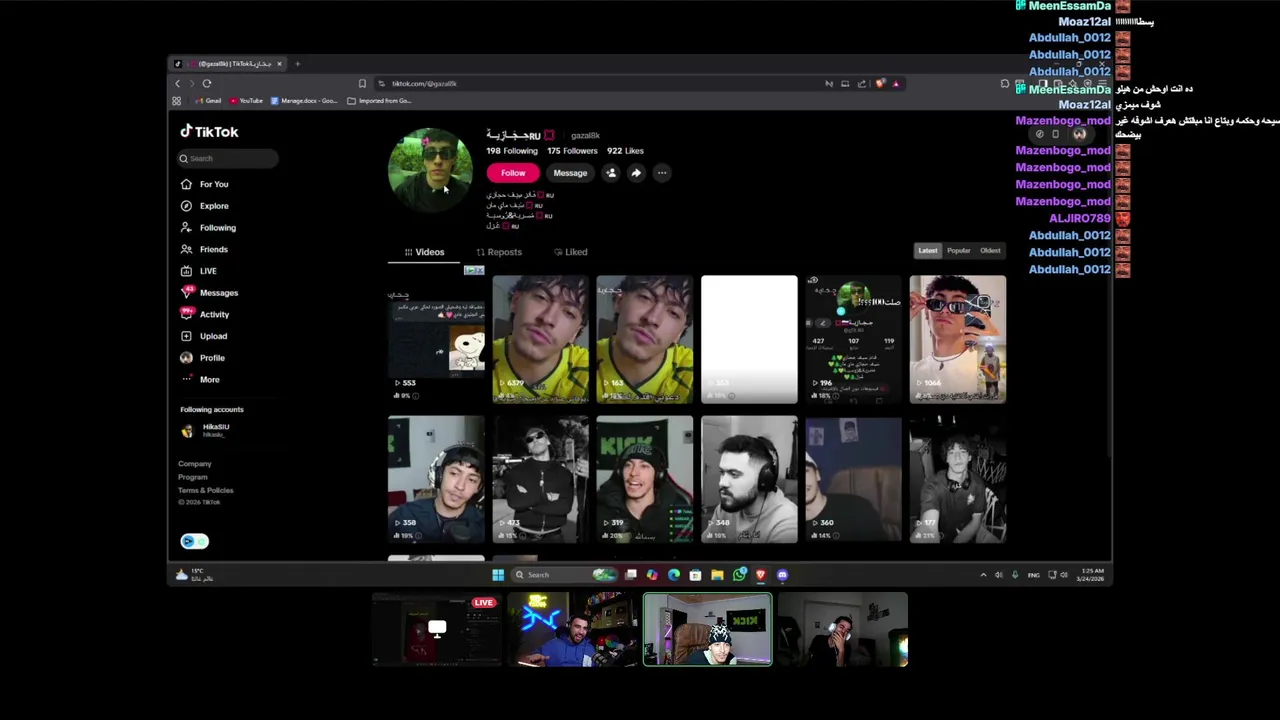Click the TikTok logo in sidebar
Image resolution: width=1280 pixels, height=720 pixels.
(x=209, y=132)
